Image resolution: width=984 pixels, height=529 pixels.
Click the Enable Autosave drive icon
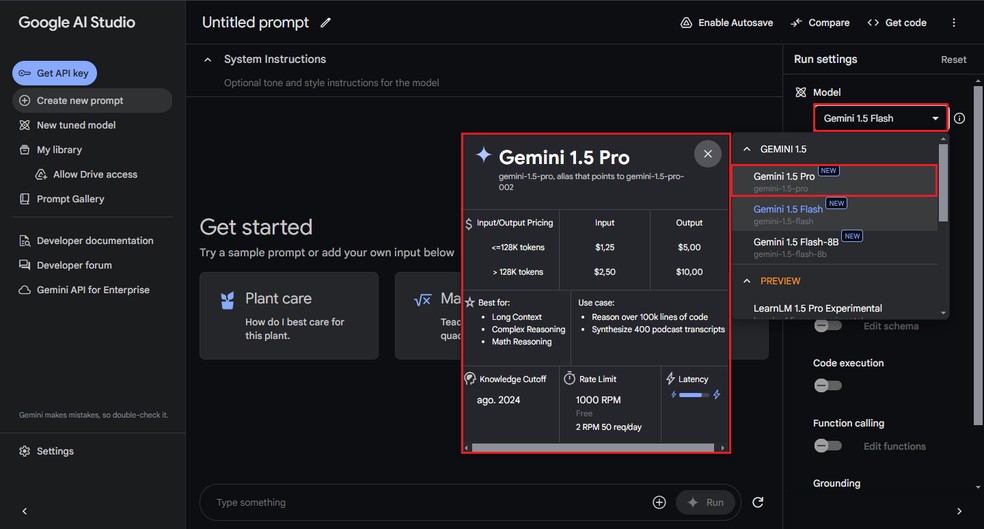pos(686,23)
